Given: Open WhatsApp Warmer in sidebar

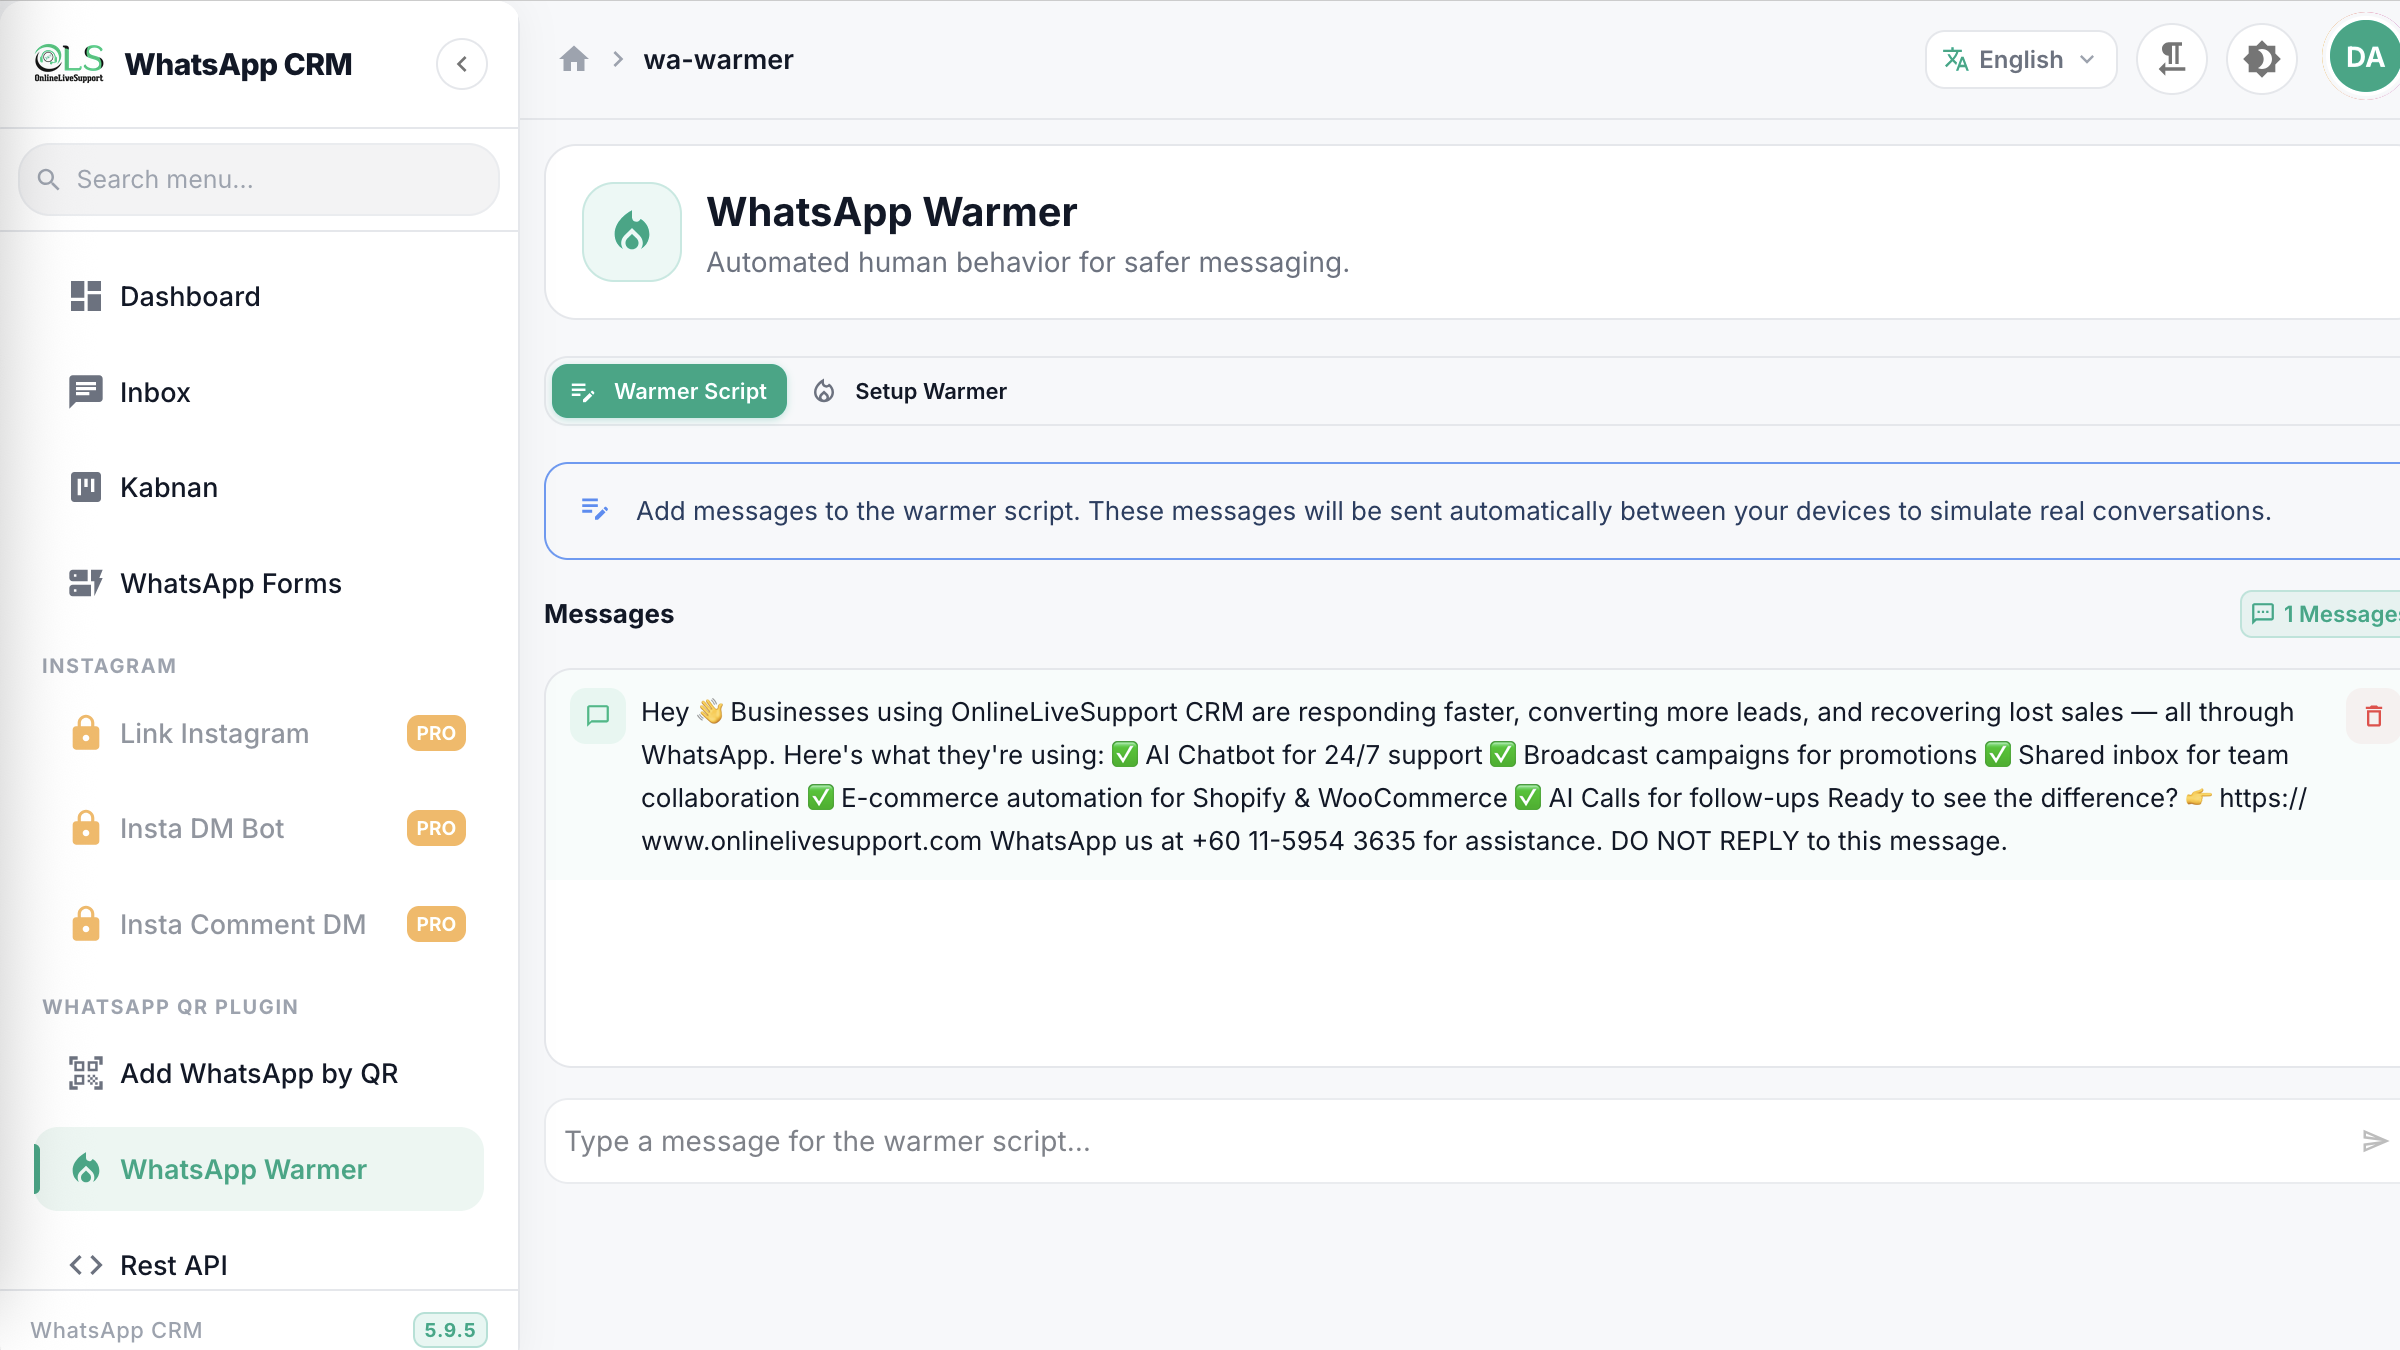Looking at the screenshot, I should click(x=259, y=1169).
